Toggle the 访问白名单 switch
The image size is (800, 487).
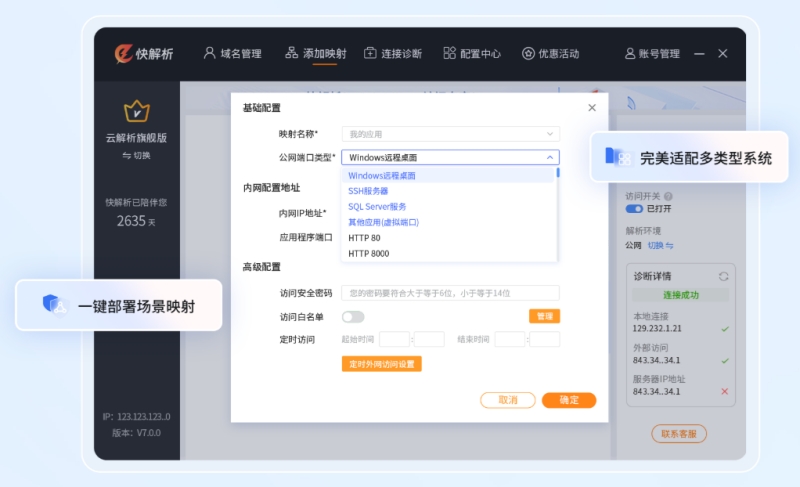pos(353,317)
